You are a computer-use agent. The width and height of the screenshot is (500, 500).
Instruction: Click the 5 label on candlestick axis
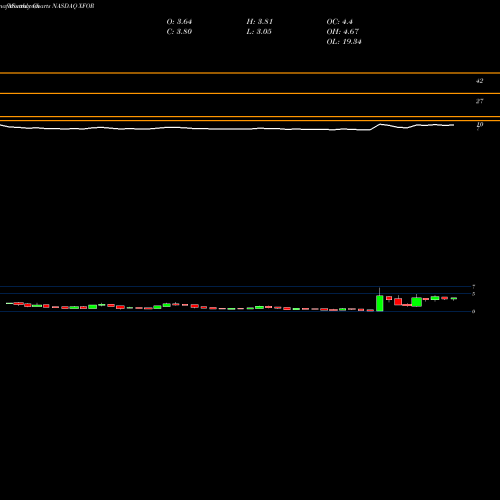[473, 294]
